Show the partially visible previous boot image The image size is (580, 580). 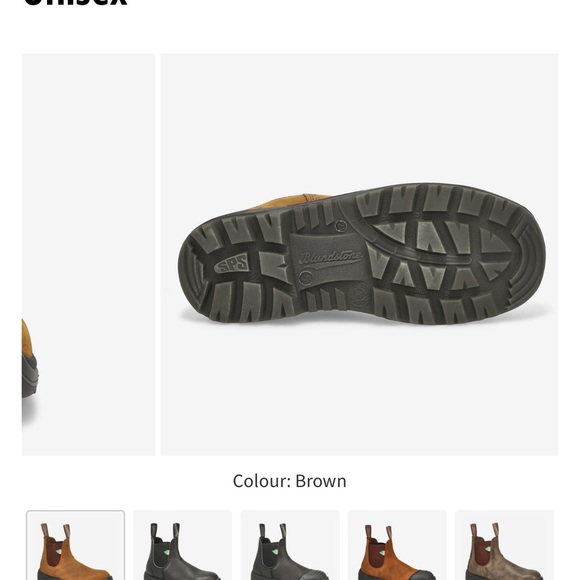click(88, 254)
